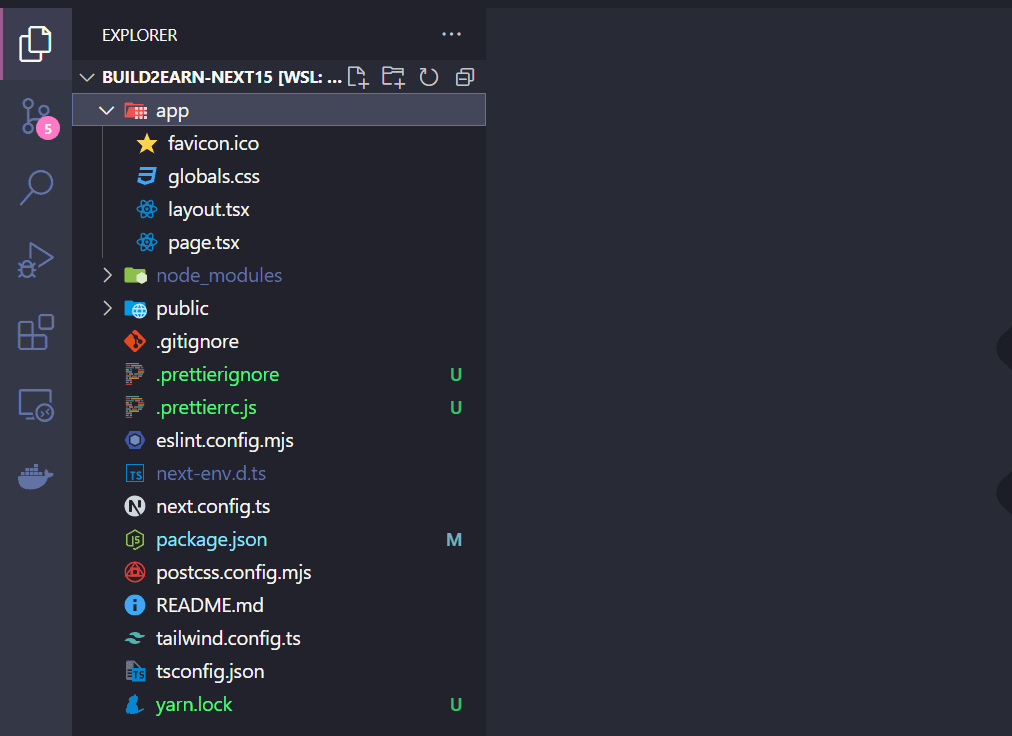Open the Extensions view
Image resolution: width=1012 pixels, height=736 pixels.
[x=35, y=332]
